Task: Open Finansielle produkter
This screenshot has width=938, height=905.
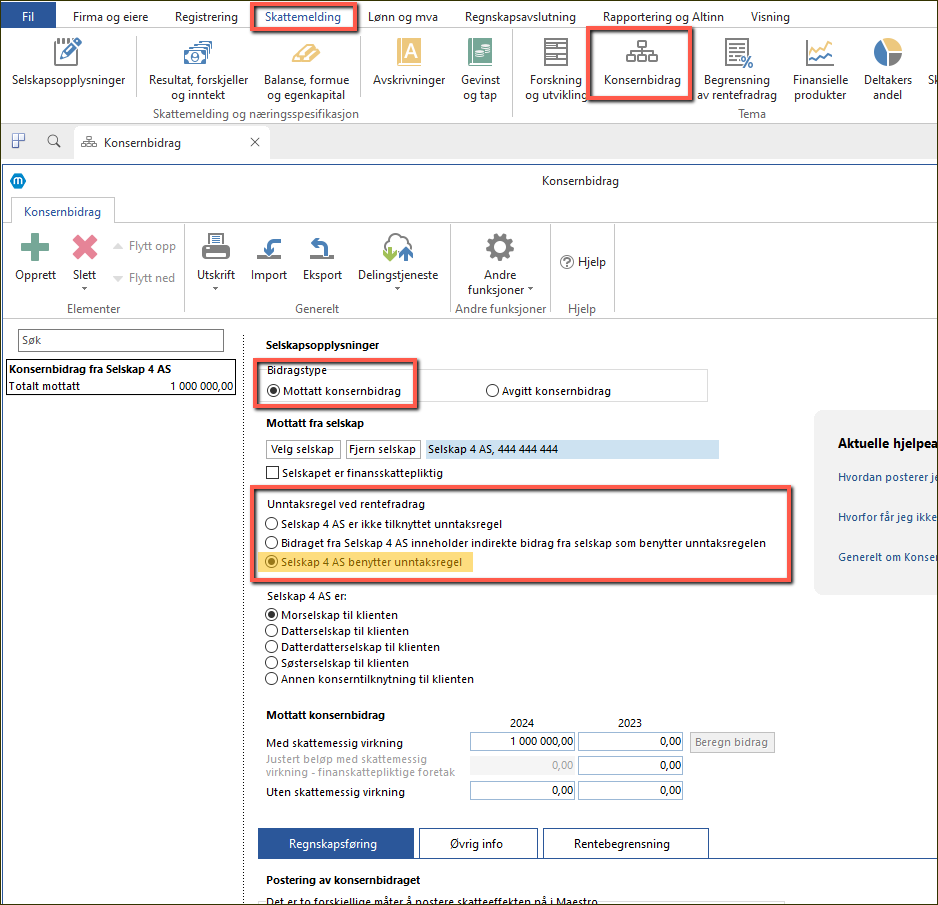Action: pos(820,70)
